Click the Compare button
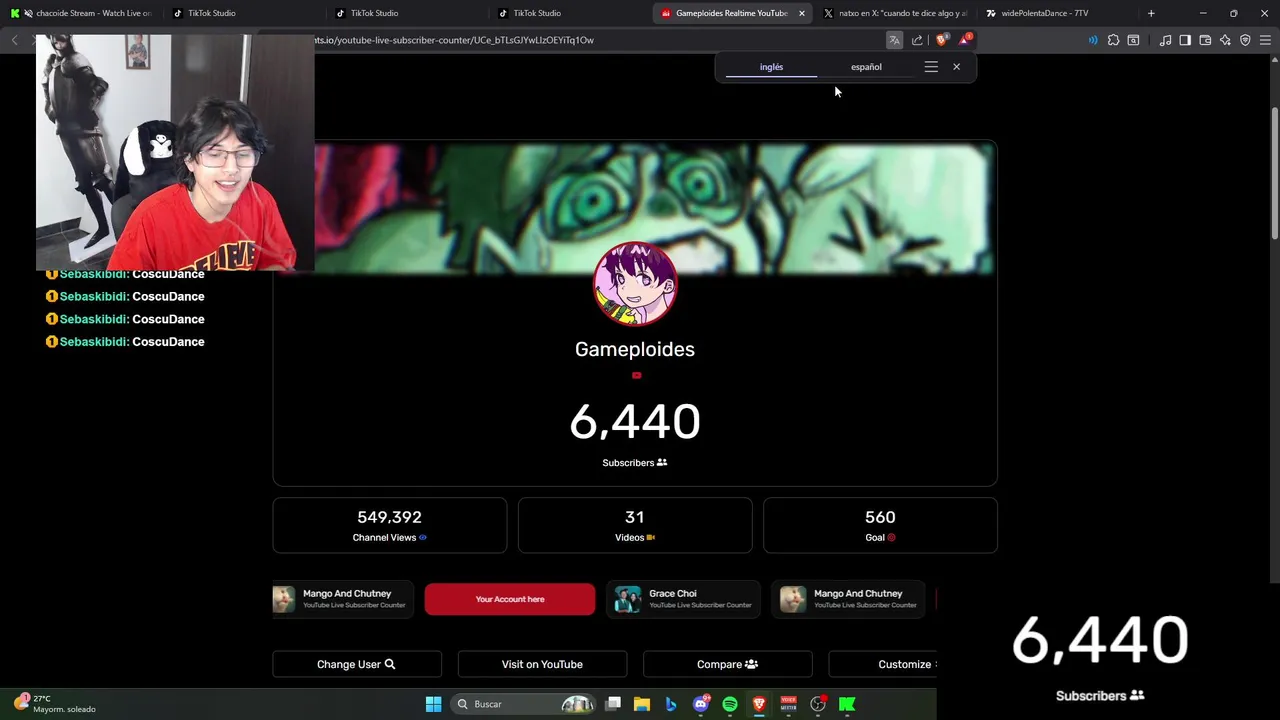Viewport: 1280px width, 720px height. coord(728,664)
